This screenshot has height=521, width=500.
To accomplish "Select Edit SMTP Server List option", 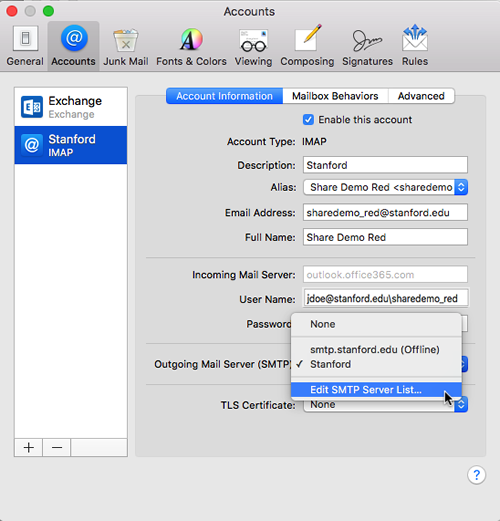I will (376, 390).
